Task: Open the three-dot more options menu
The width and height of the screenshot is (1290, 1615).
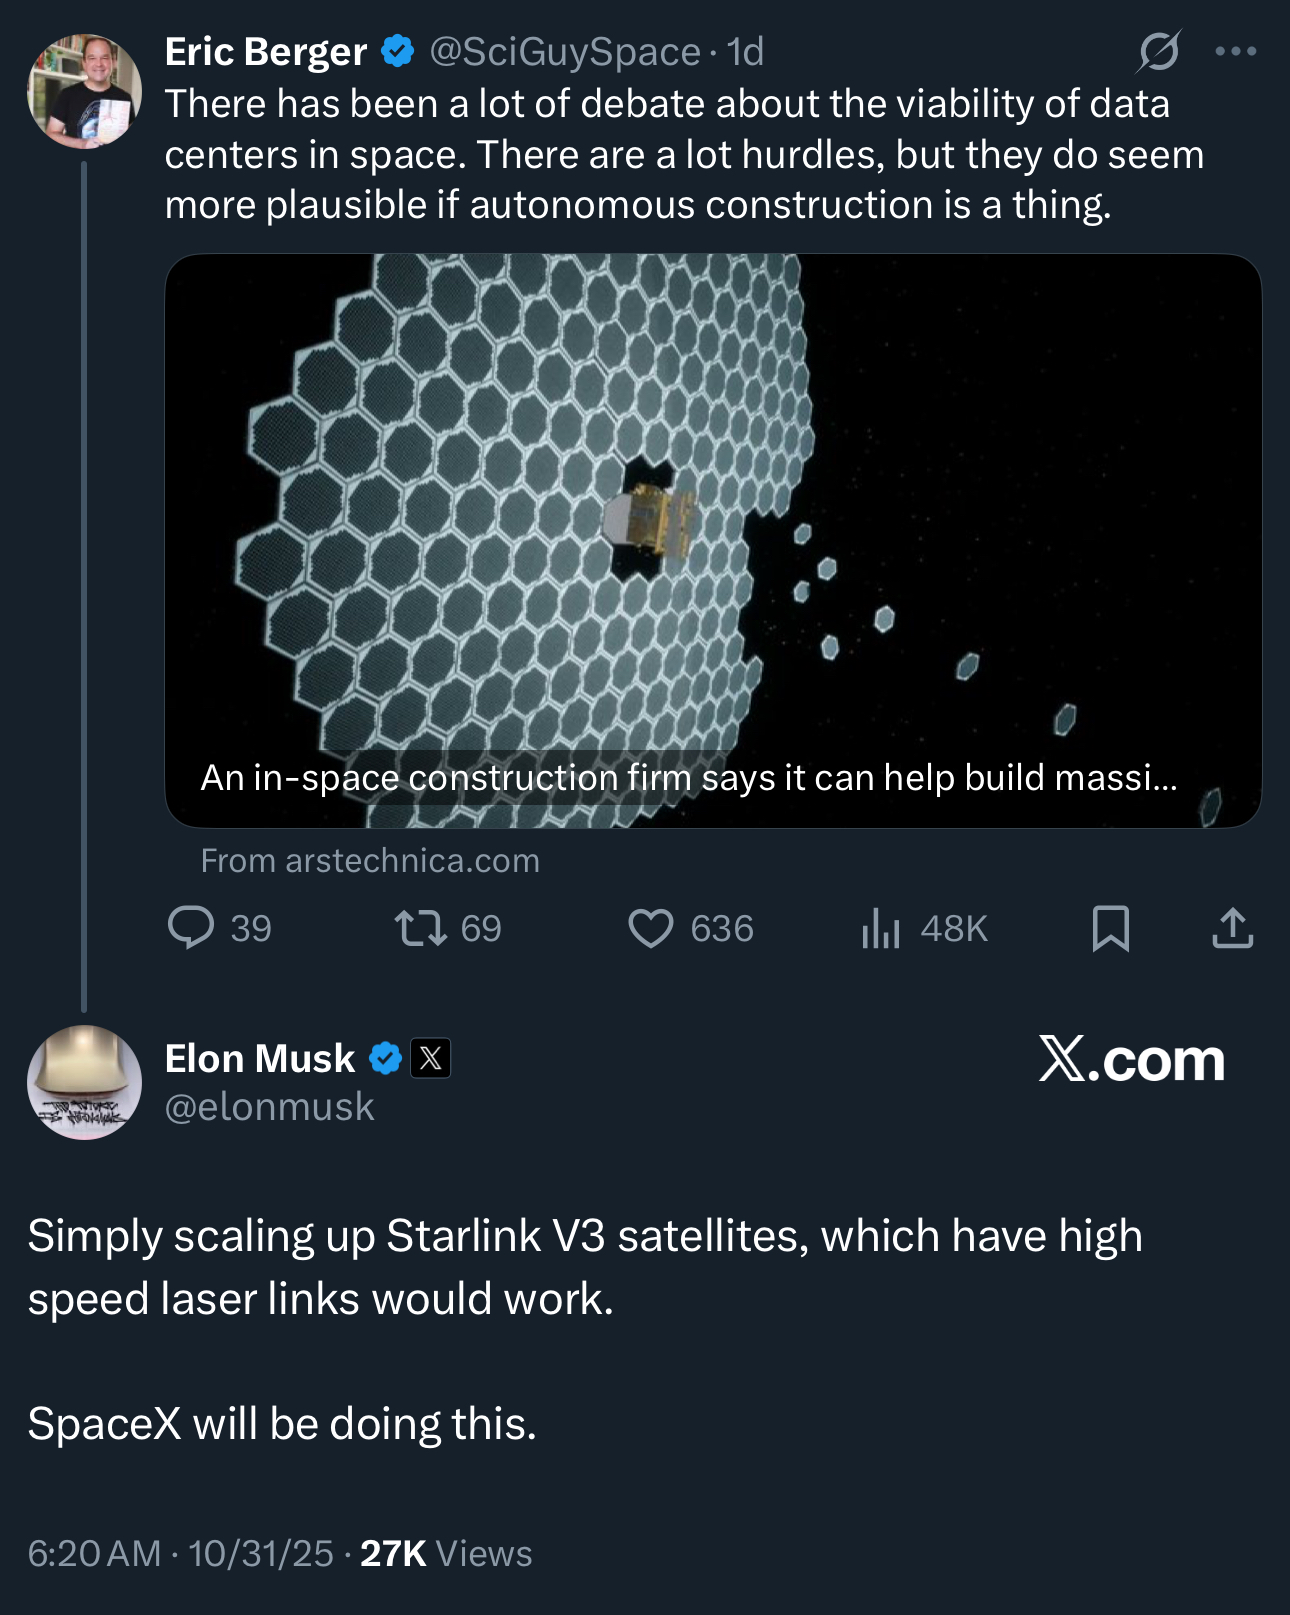Action: [1235, 52]
